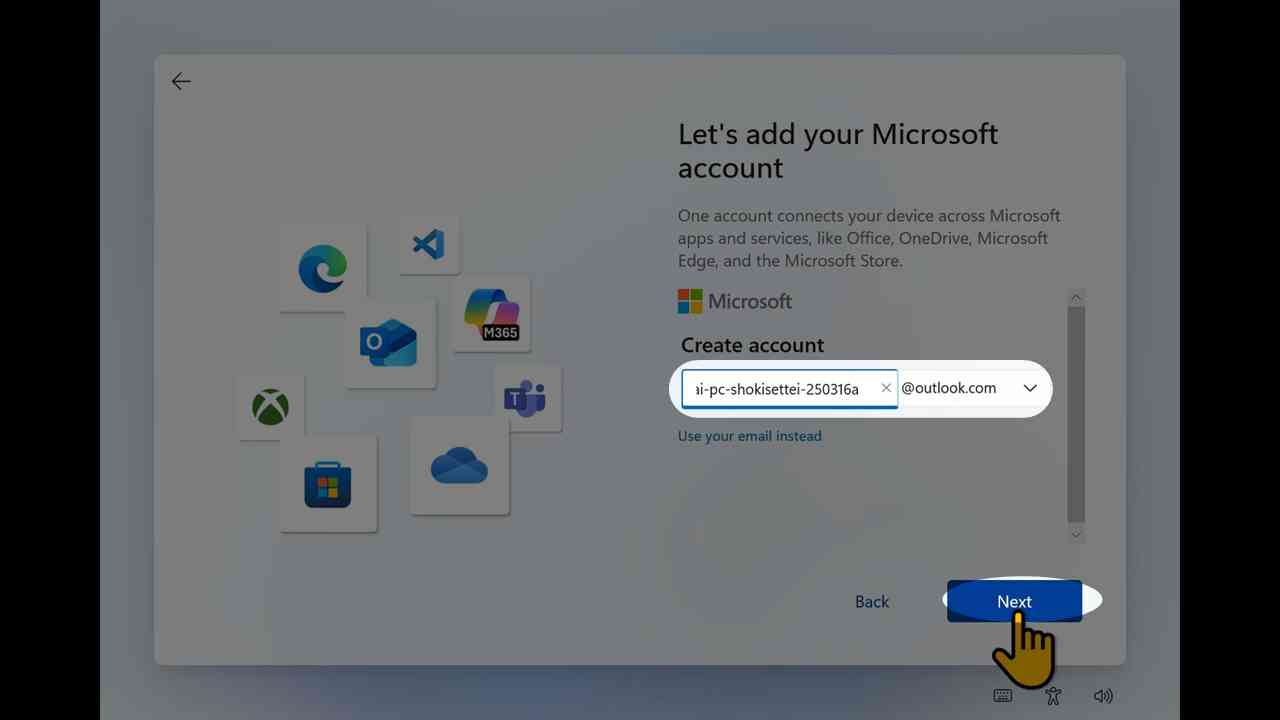Click the Outlook icon tile
Viewport: 1280px width, 720px height.
pyautogui.click(x=389, y=343)
